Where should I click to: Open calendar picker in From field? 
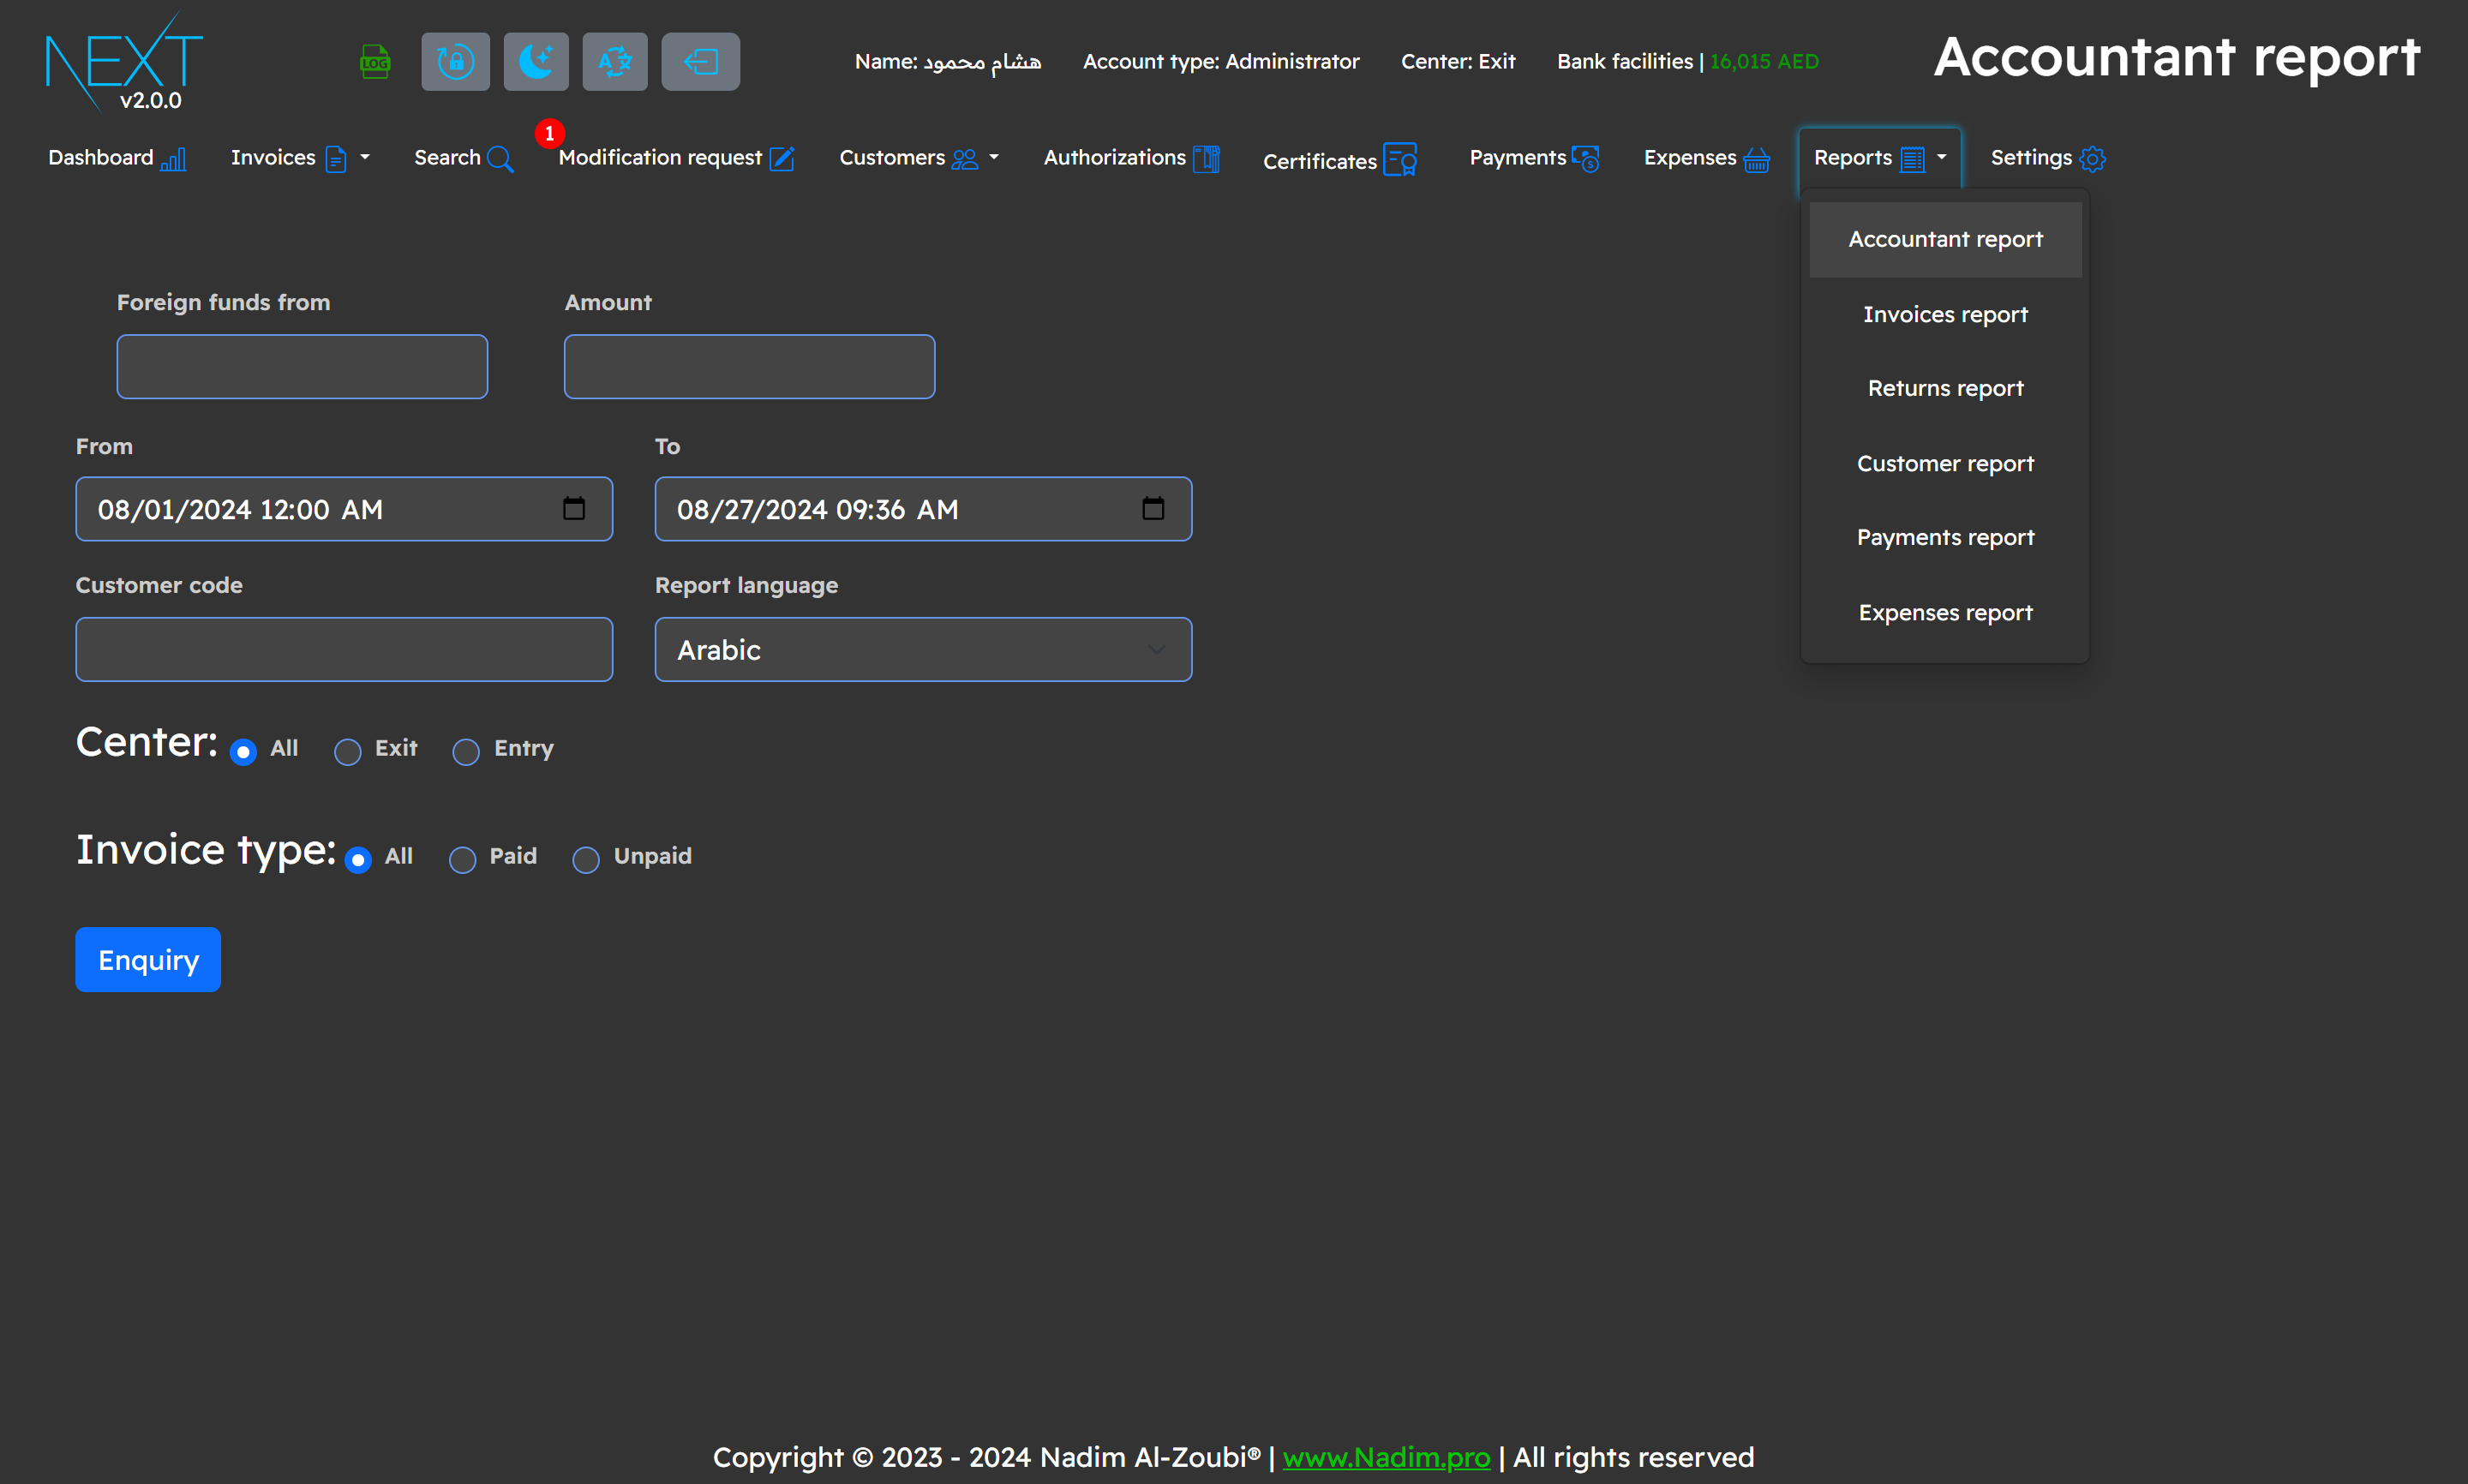pos(574,509)
